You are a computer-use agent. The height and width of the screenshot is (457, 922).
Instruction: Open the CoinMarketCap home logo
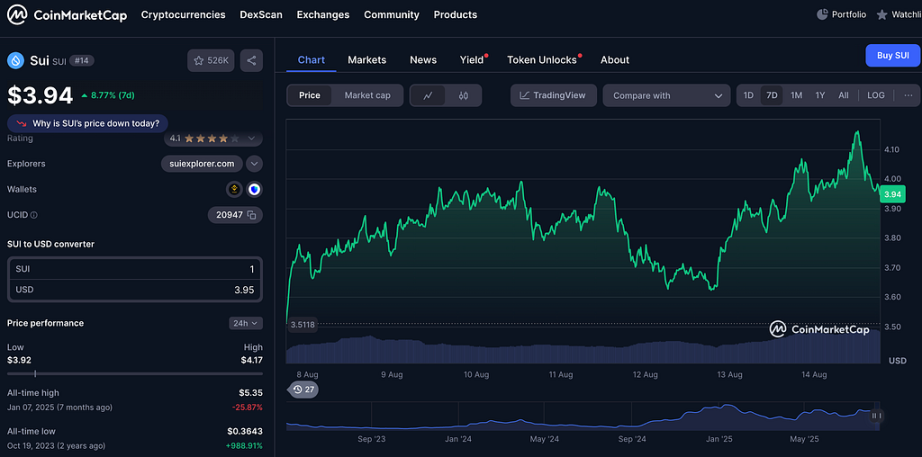pyautogui.click(x=67, y=15)
